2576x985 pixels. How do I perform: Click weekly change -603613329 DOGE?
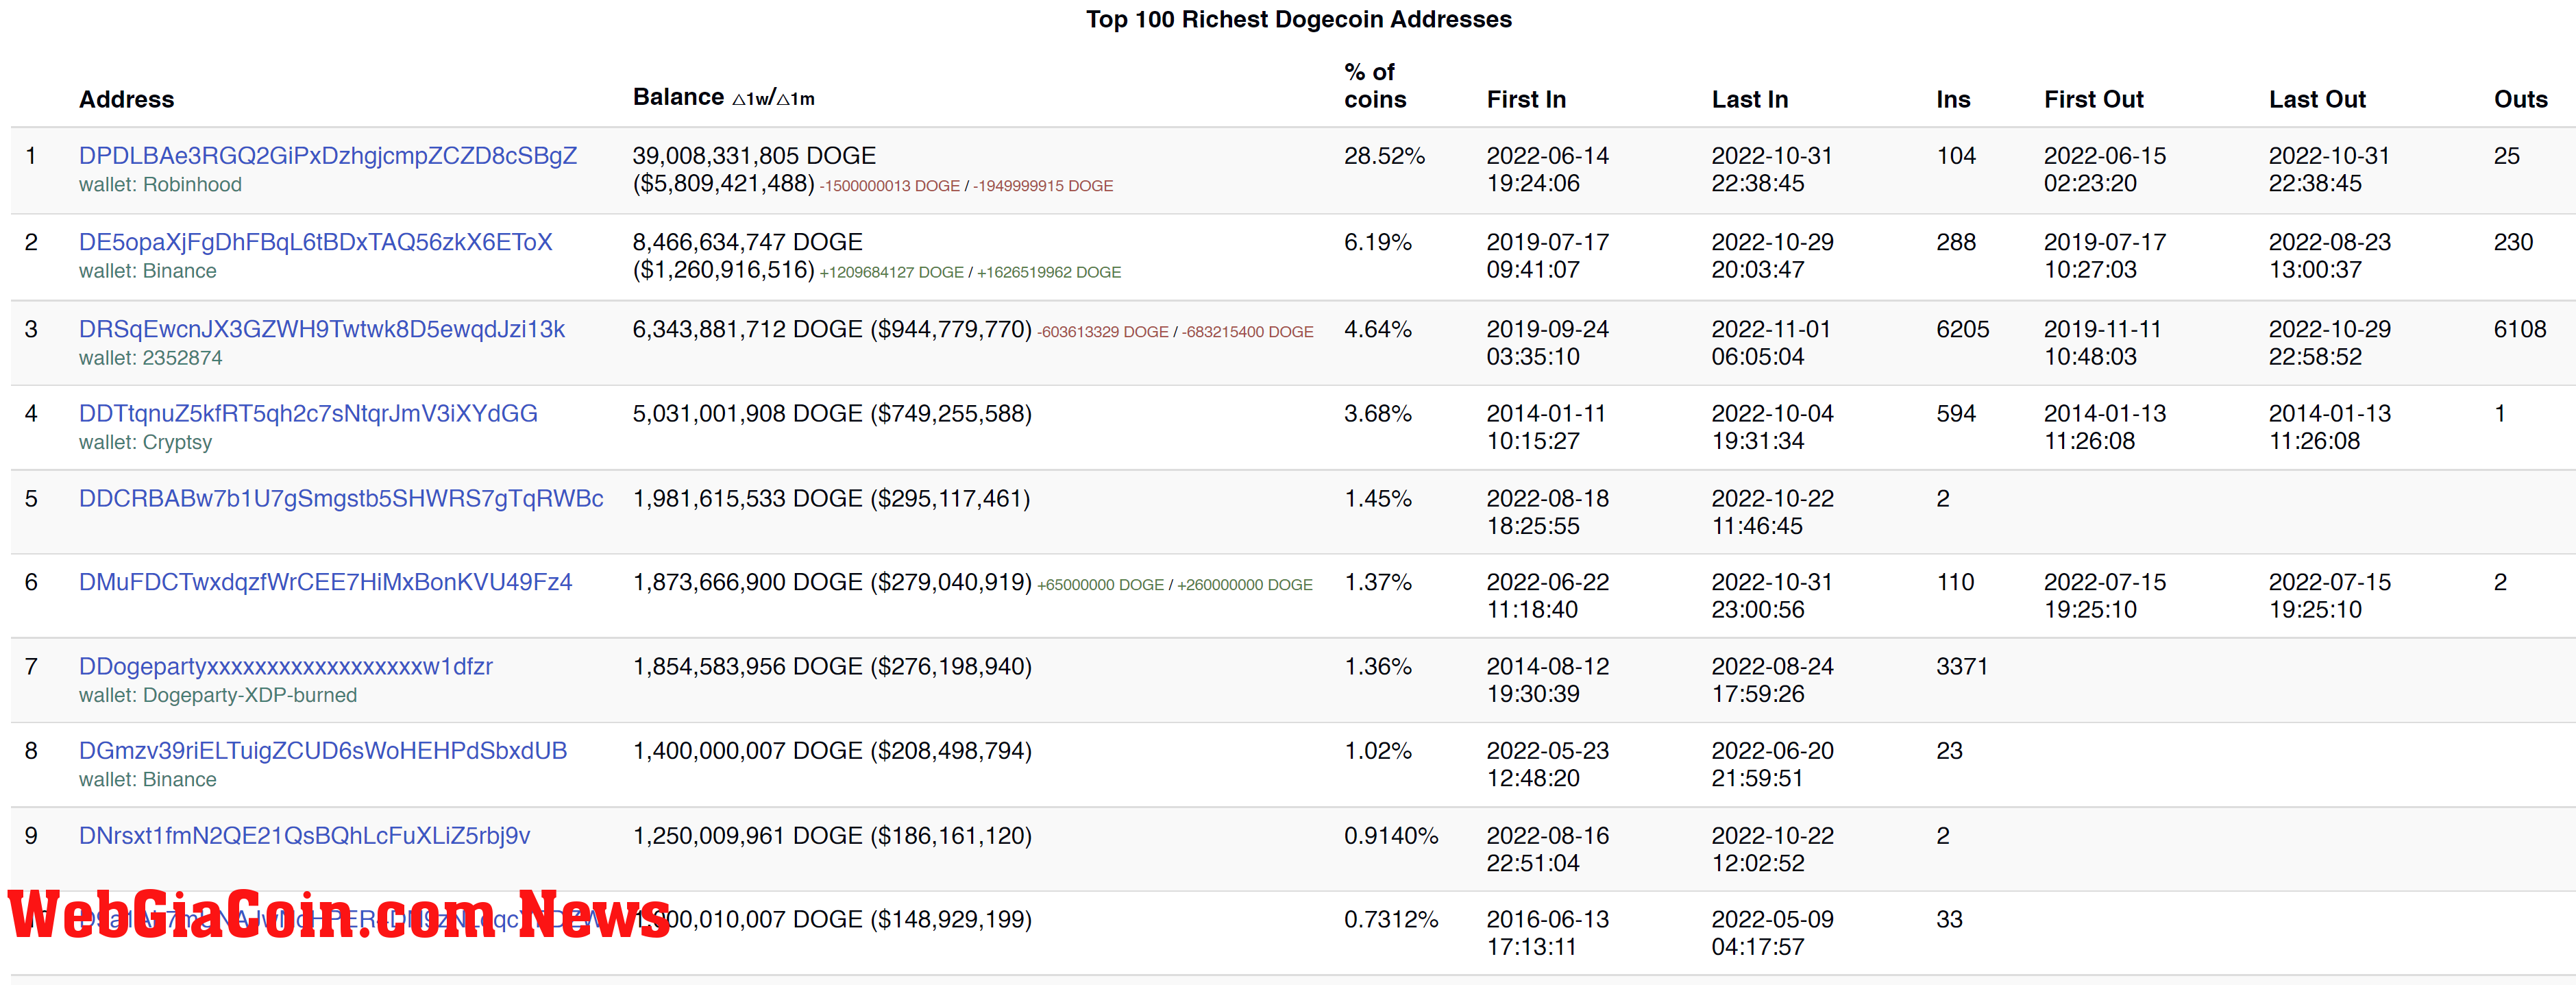[x=1103, y=332]
